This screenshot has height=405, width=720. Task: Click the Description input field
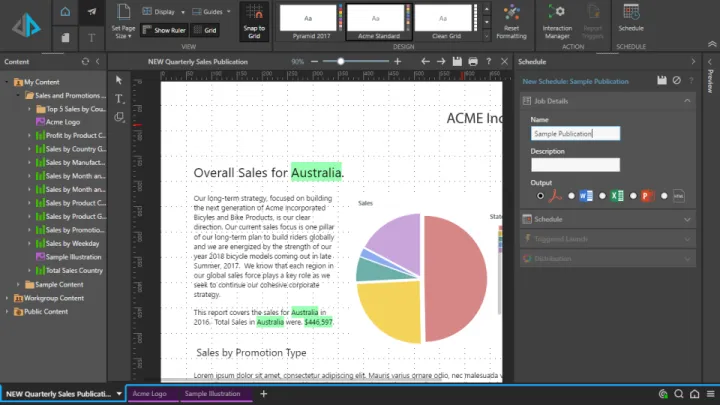[x=575, y=165]
